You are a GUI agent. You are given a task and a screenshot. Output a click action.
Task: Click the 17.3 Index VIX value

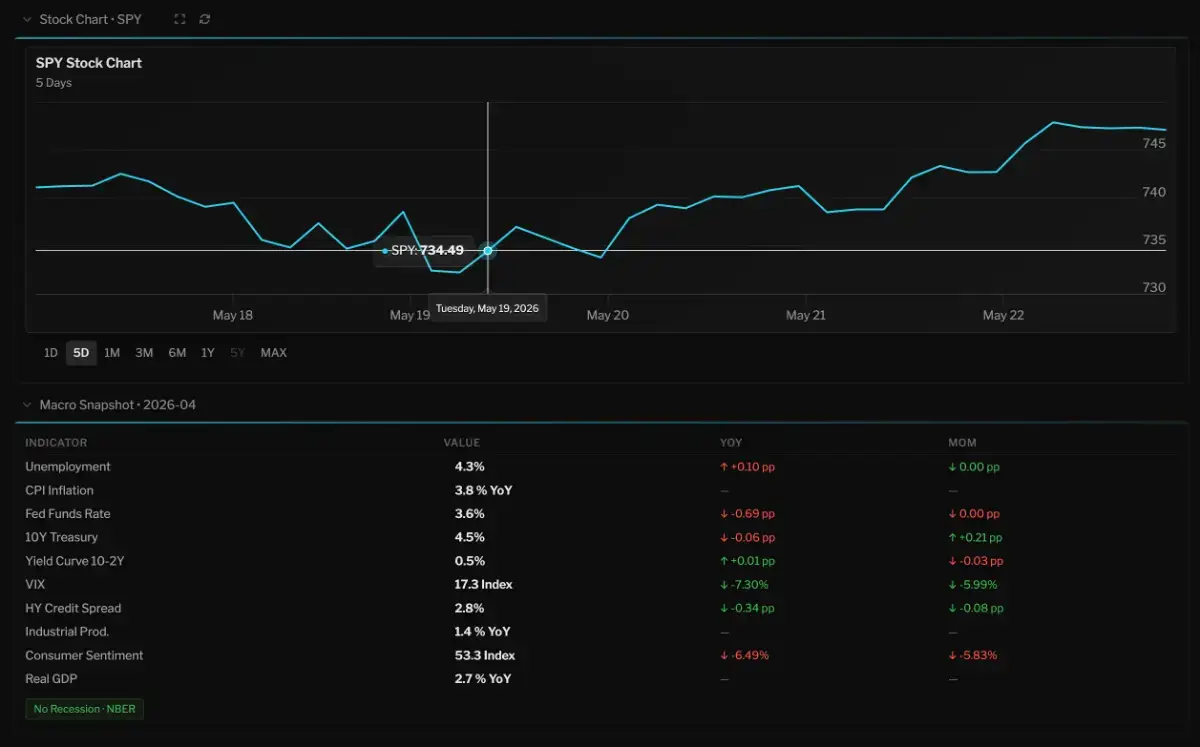pyautogui.click(x=484, y=585)
